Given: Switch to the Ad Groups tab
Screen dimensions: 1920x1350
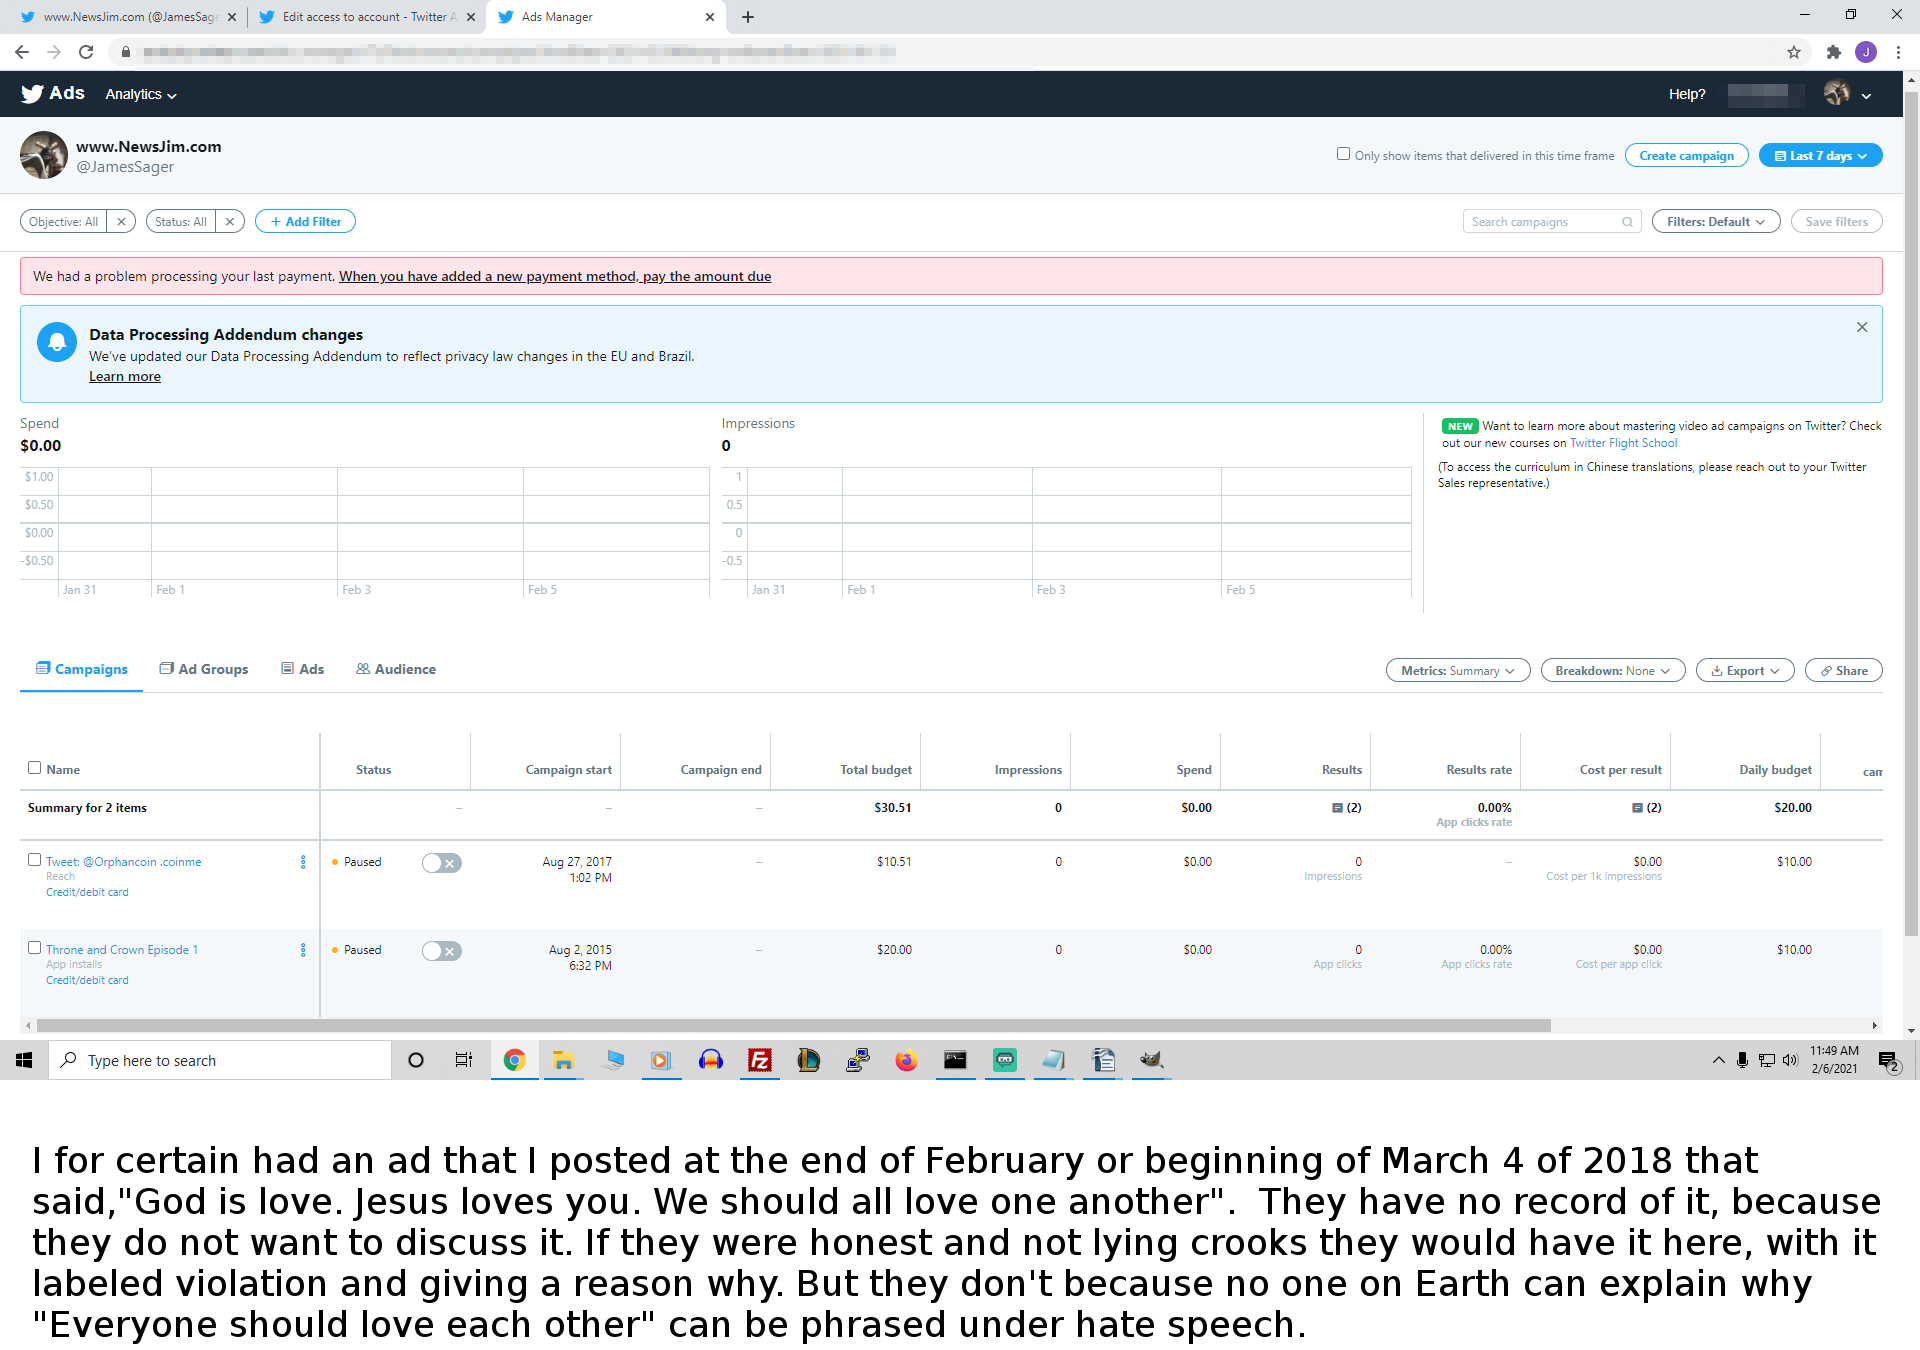Looking at the screenshot, I should [204, 669].
